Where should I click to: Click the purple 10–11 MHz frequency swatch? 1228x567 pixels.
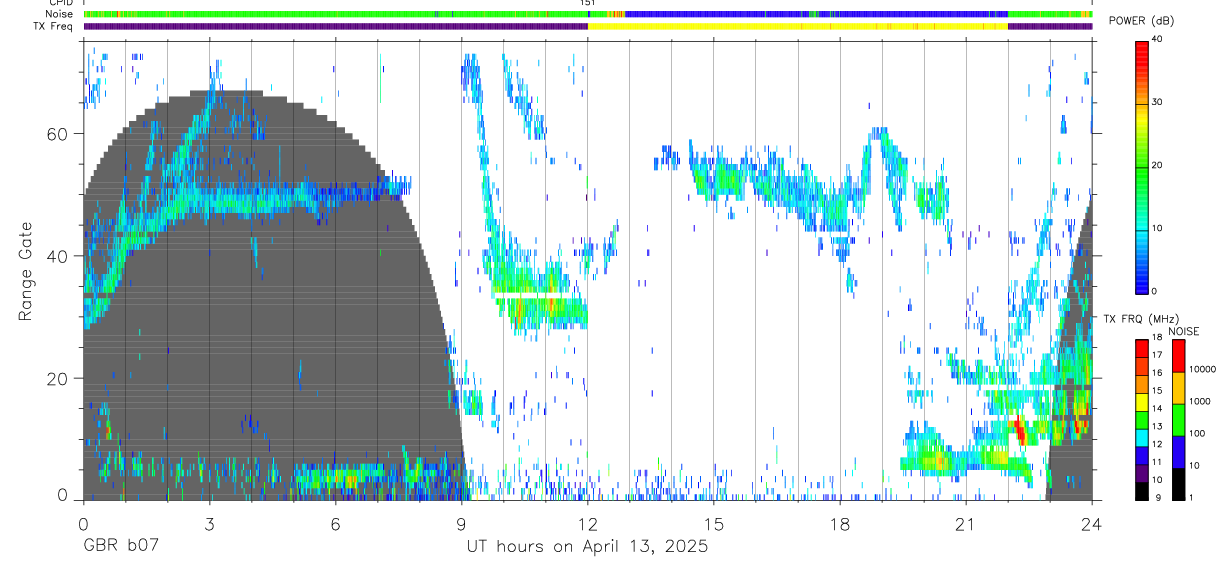[1141, 471]
